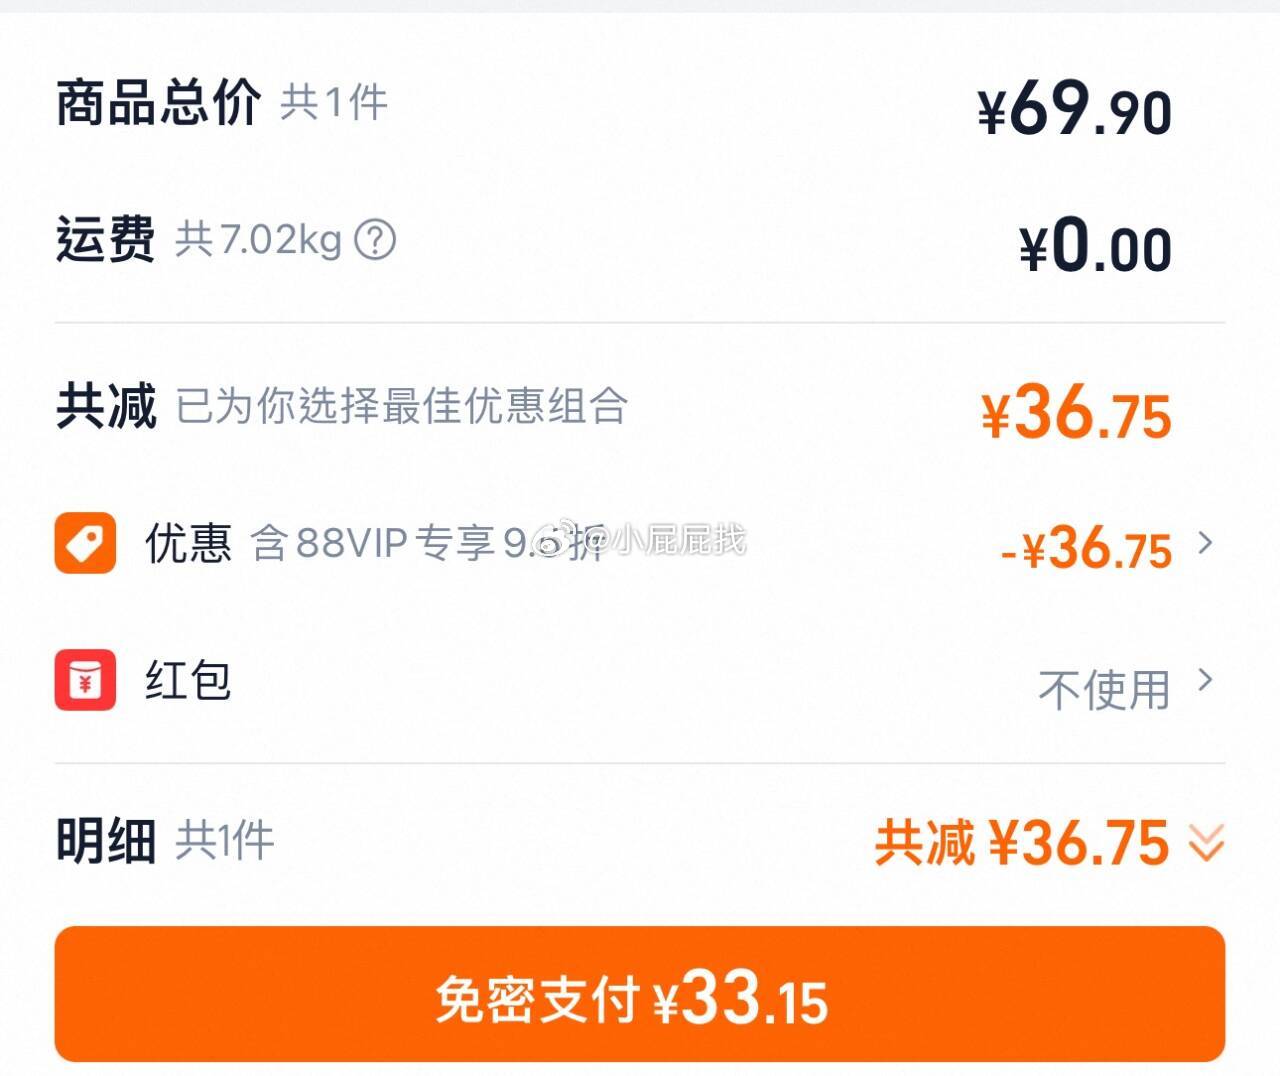Tap the 商品总价 ¥69.90 total price
The image size is (1280, 1076).
coord(1075,109)
